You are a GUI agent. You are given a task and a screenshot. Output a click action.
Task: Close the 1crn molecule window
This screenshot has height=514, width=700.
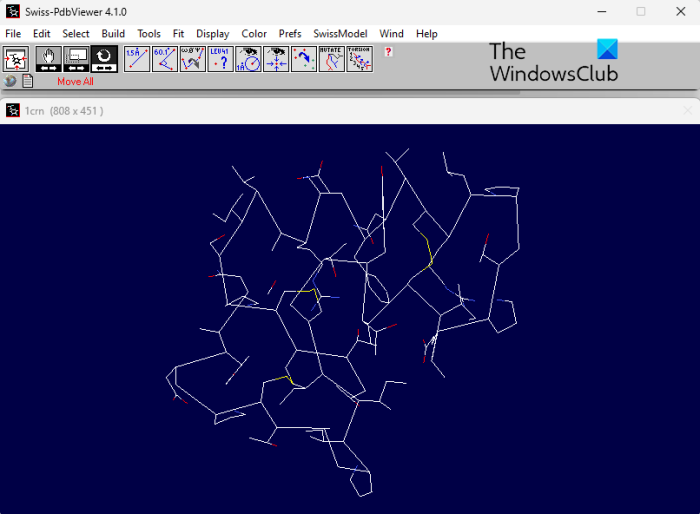pos(688,110)
